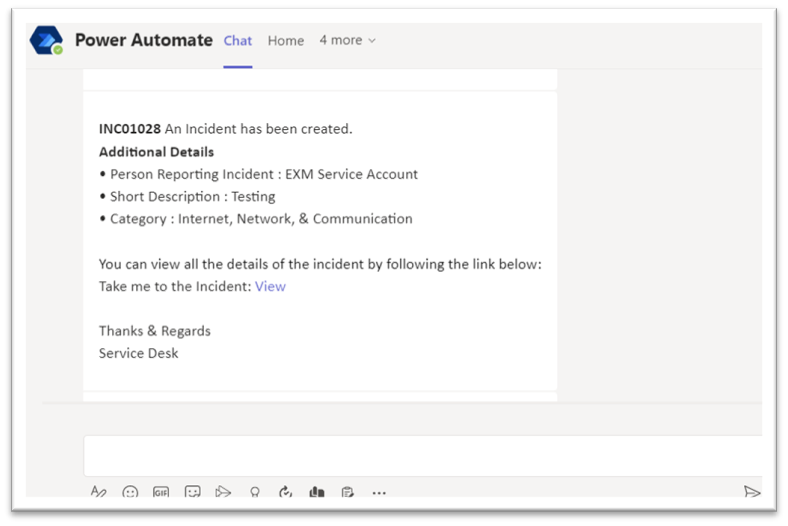The image size is (788, 526).
Task: Expand the '4 more' tabs dropdown
Action: pos(348,40)
